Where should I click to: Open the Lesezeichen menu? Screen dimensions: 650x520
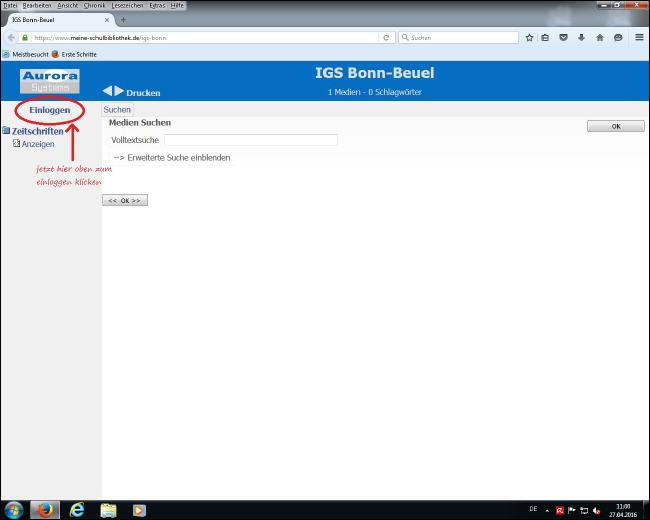click(x=128, y=5)
